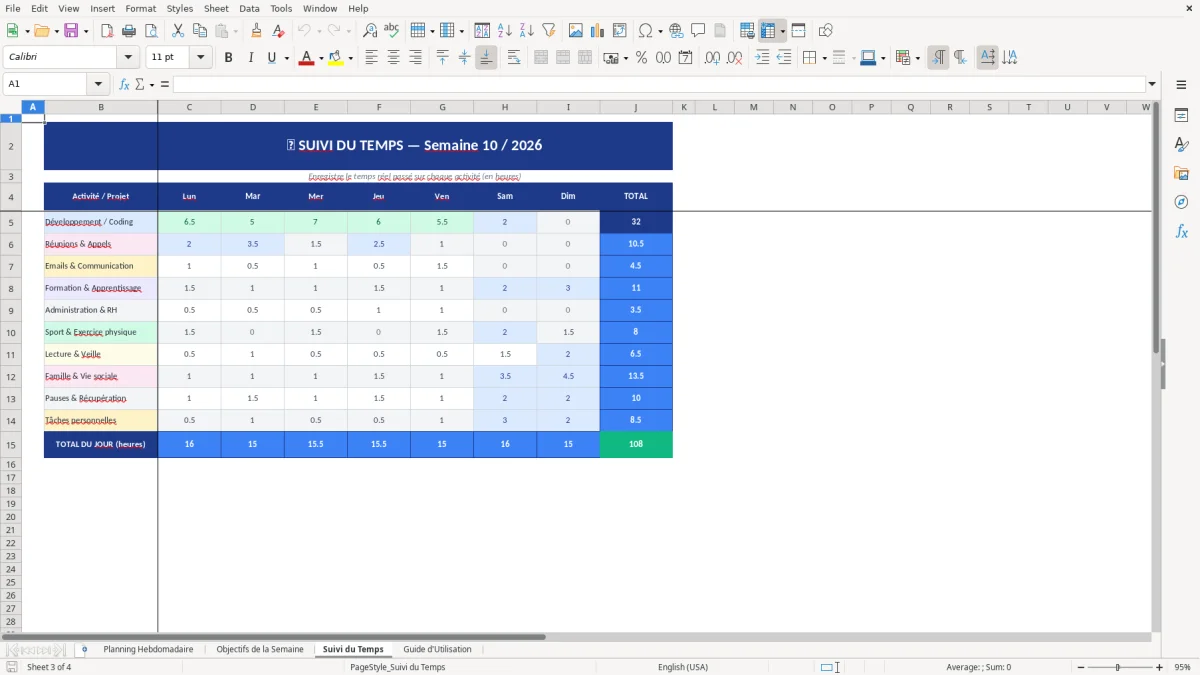
Task: Open the Insert Chart tool
Action: pyautogui.click(x=597, y=30)
